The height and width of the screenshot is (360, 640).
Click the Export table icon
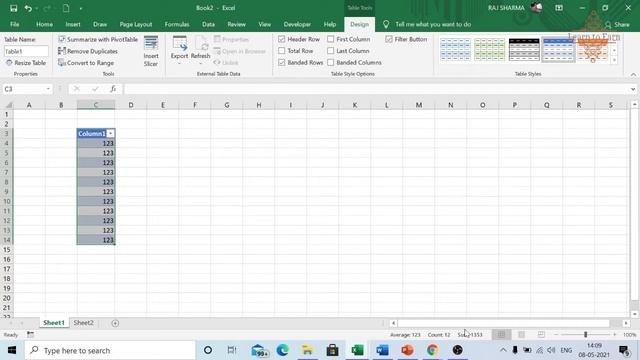[180, 43]
